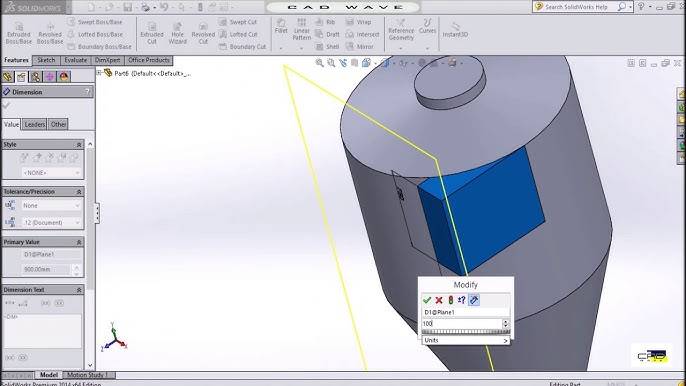Accept value with green checkmark in Modify
The image size is (686, 386).
(427, 300)
